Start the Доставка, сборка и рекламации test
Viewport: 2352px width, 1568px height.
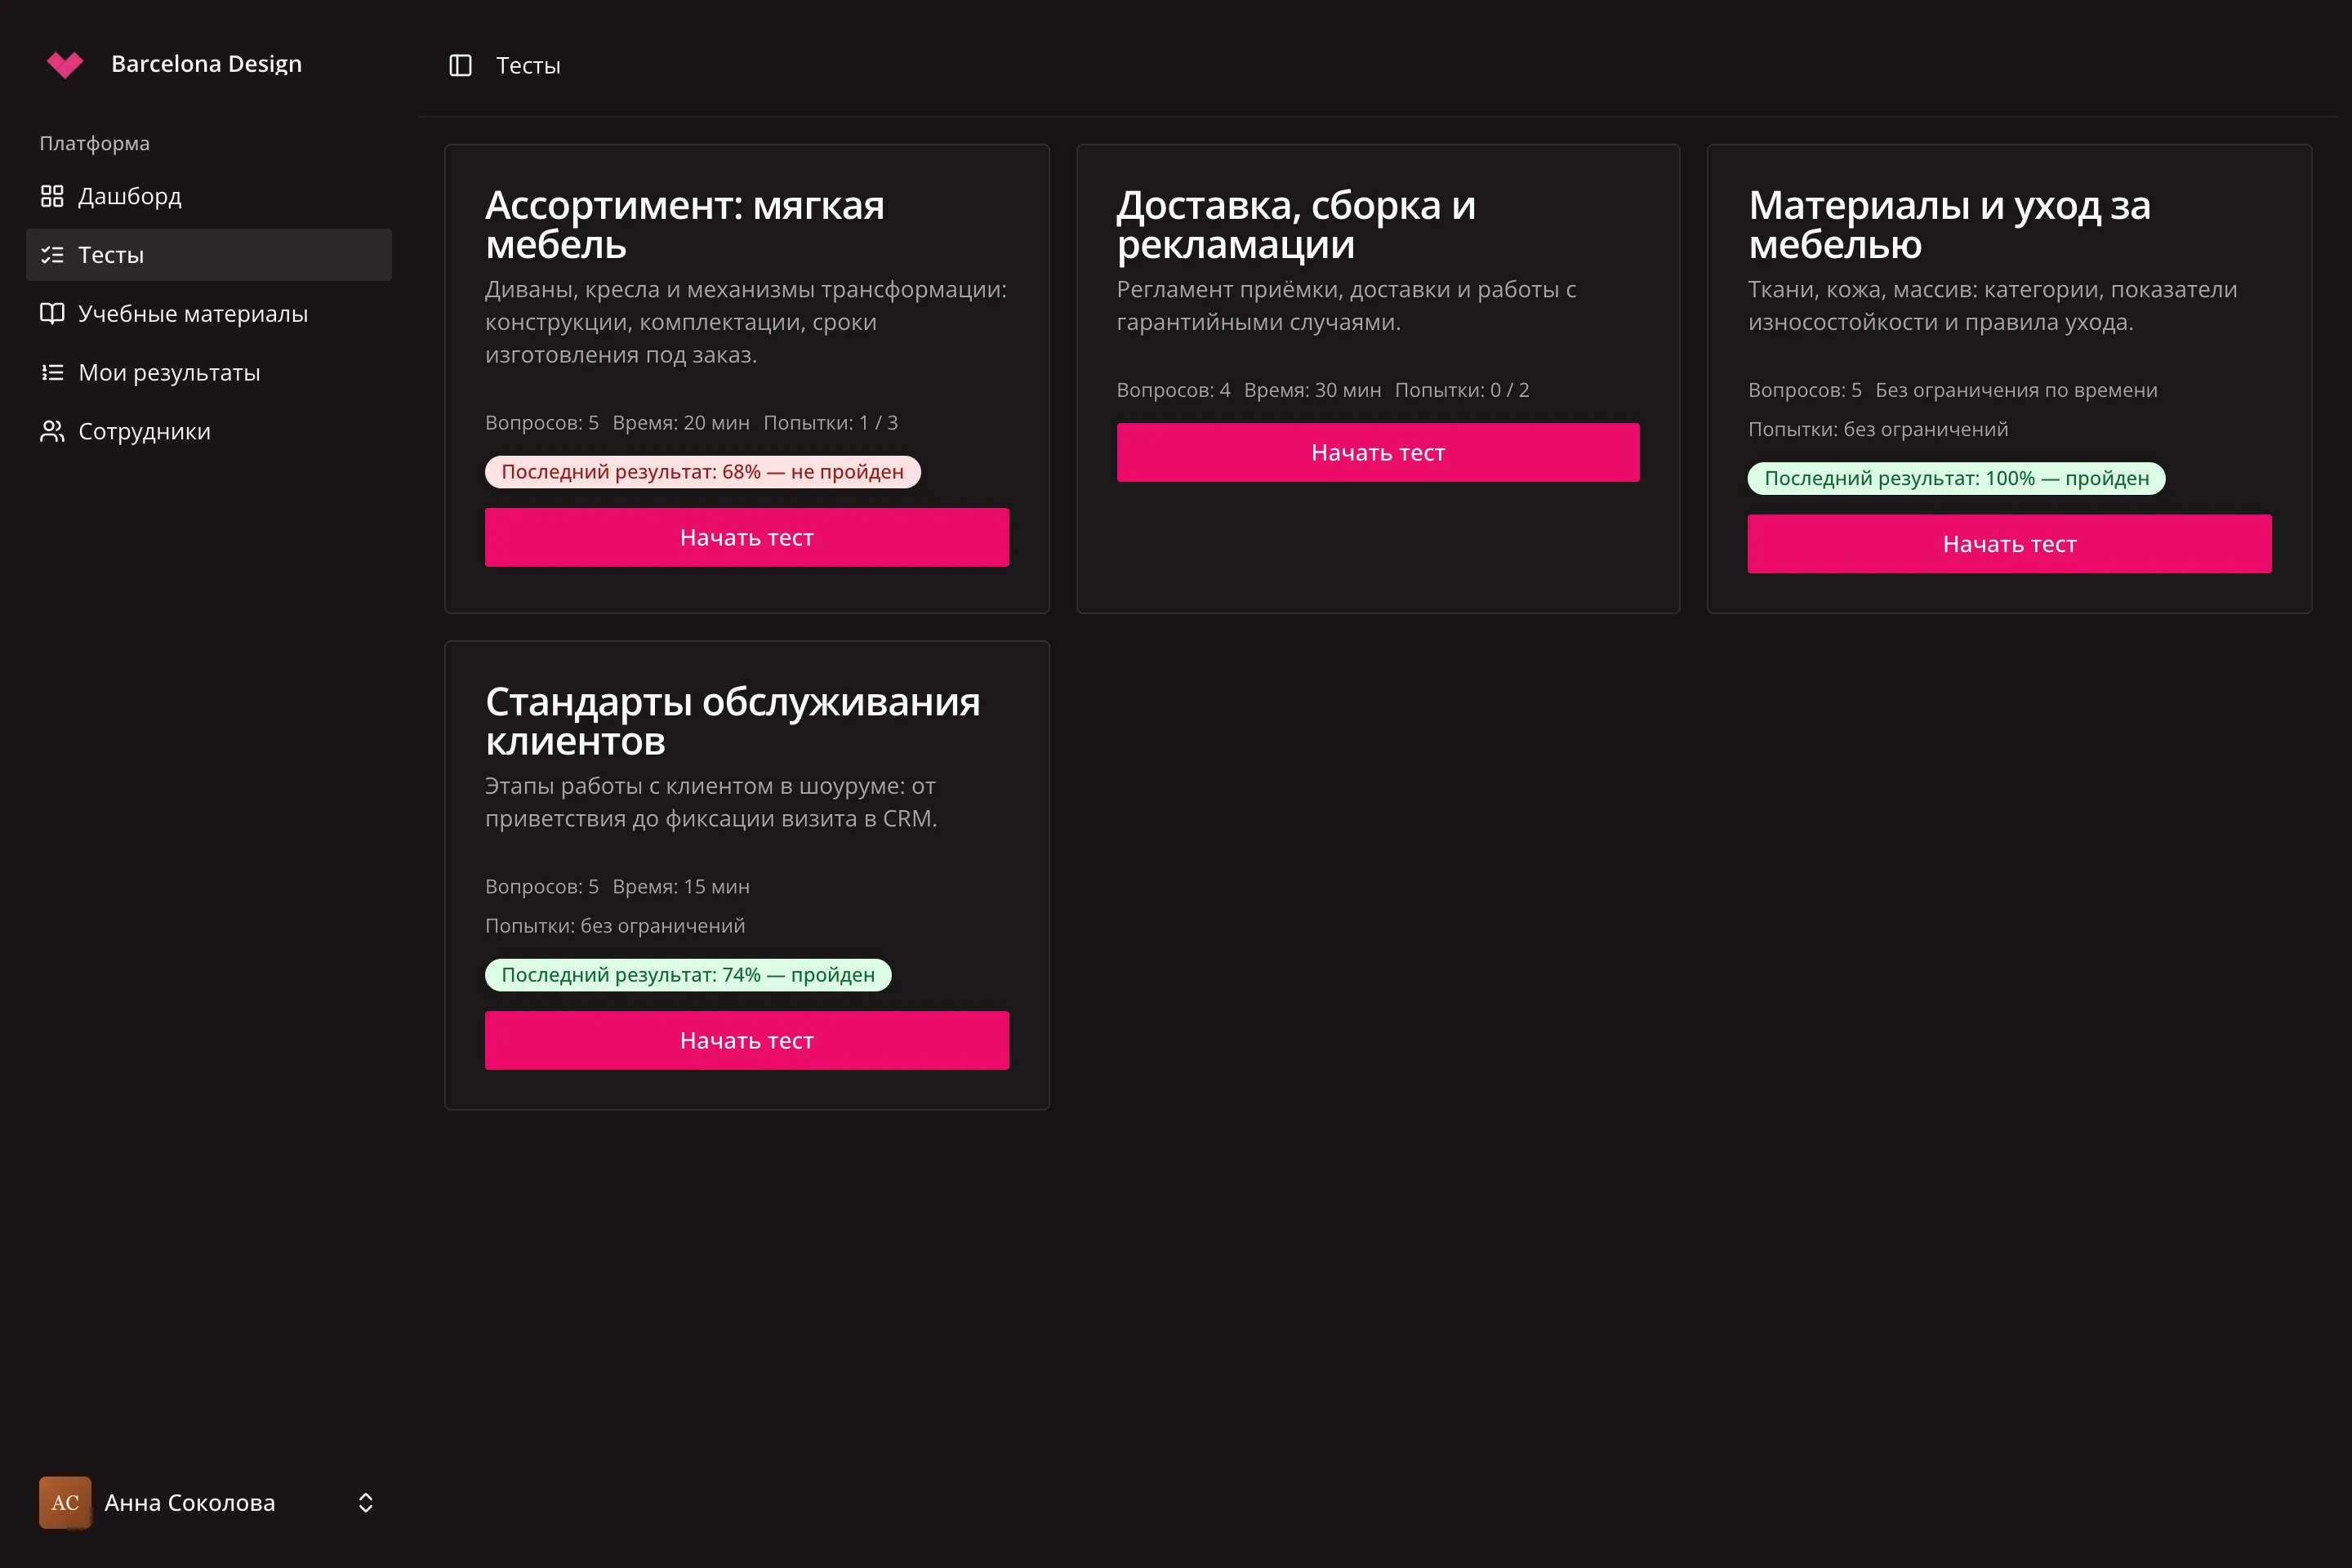tap(1378, 452)
